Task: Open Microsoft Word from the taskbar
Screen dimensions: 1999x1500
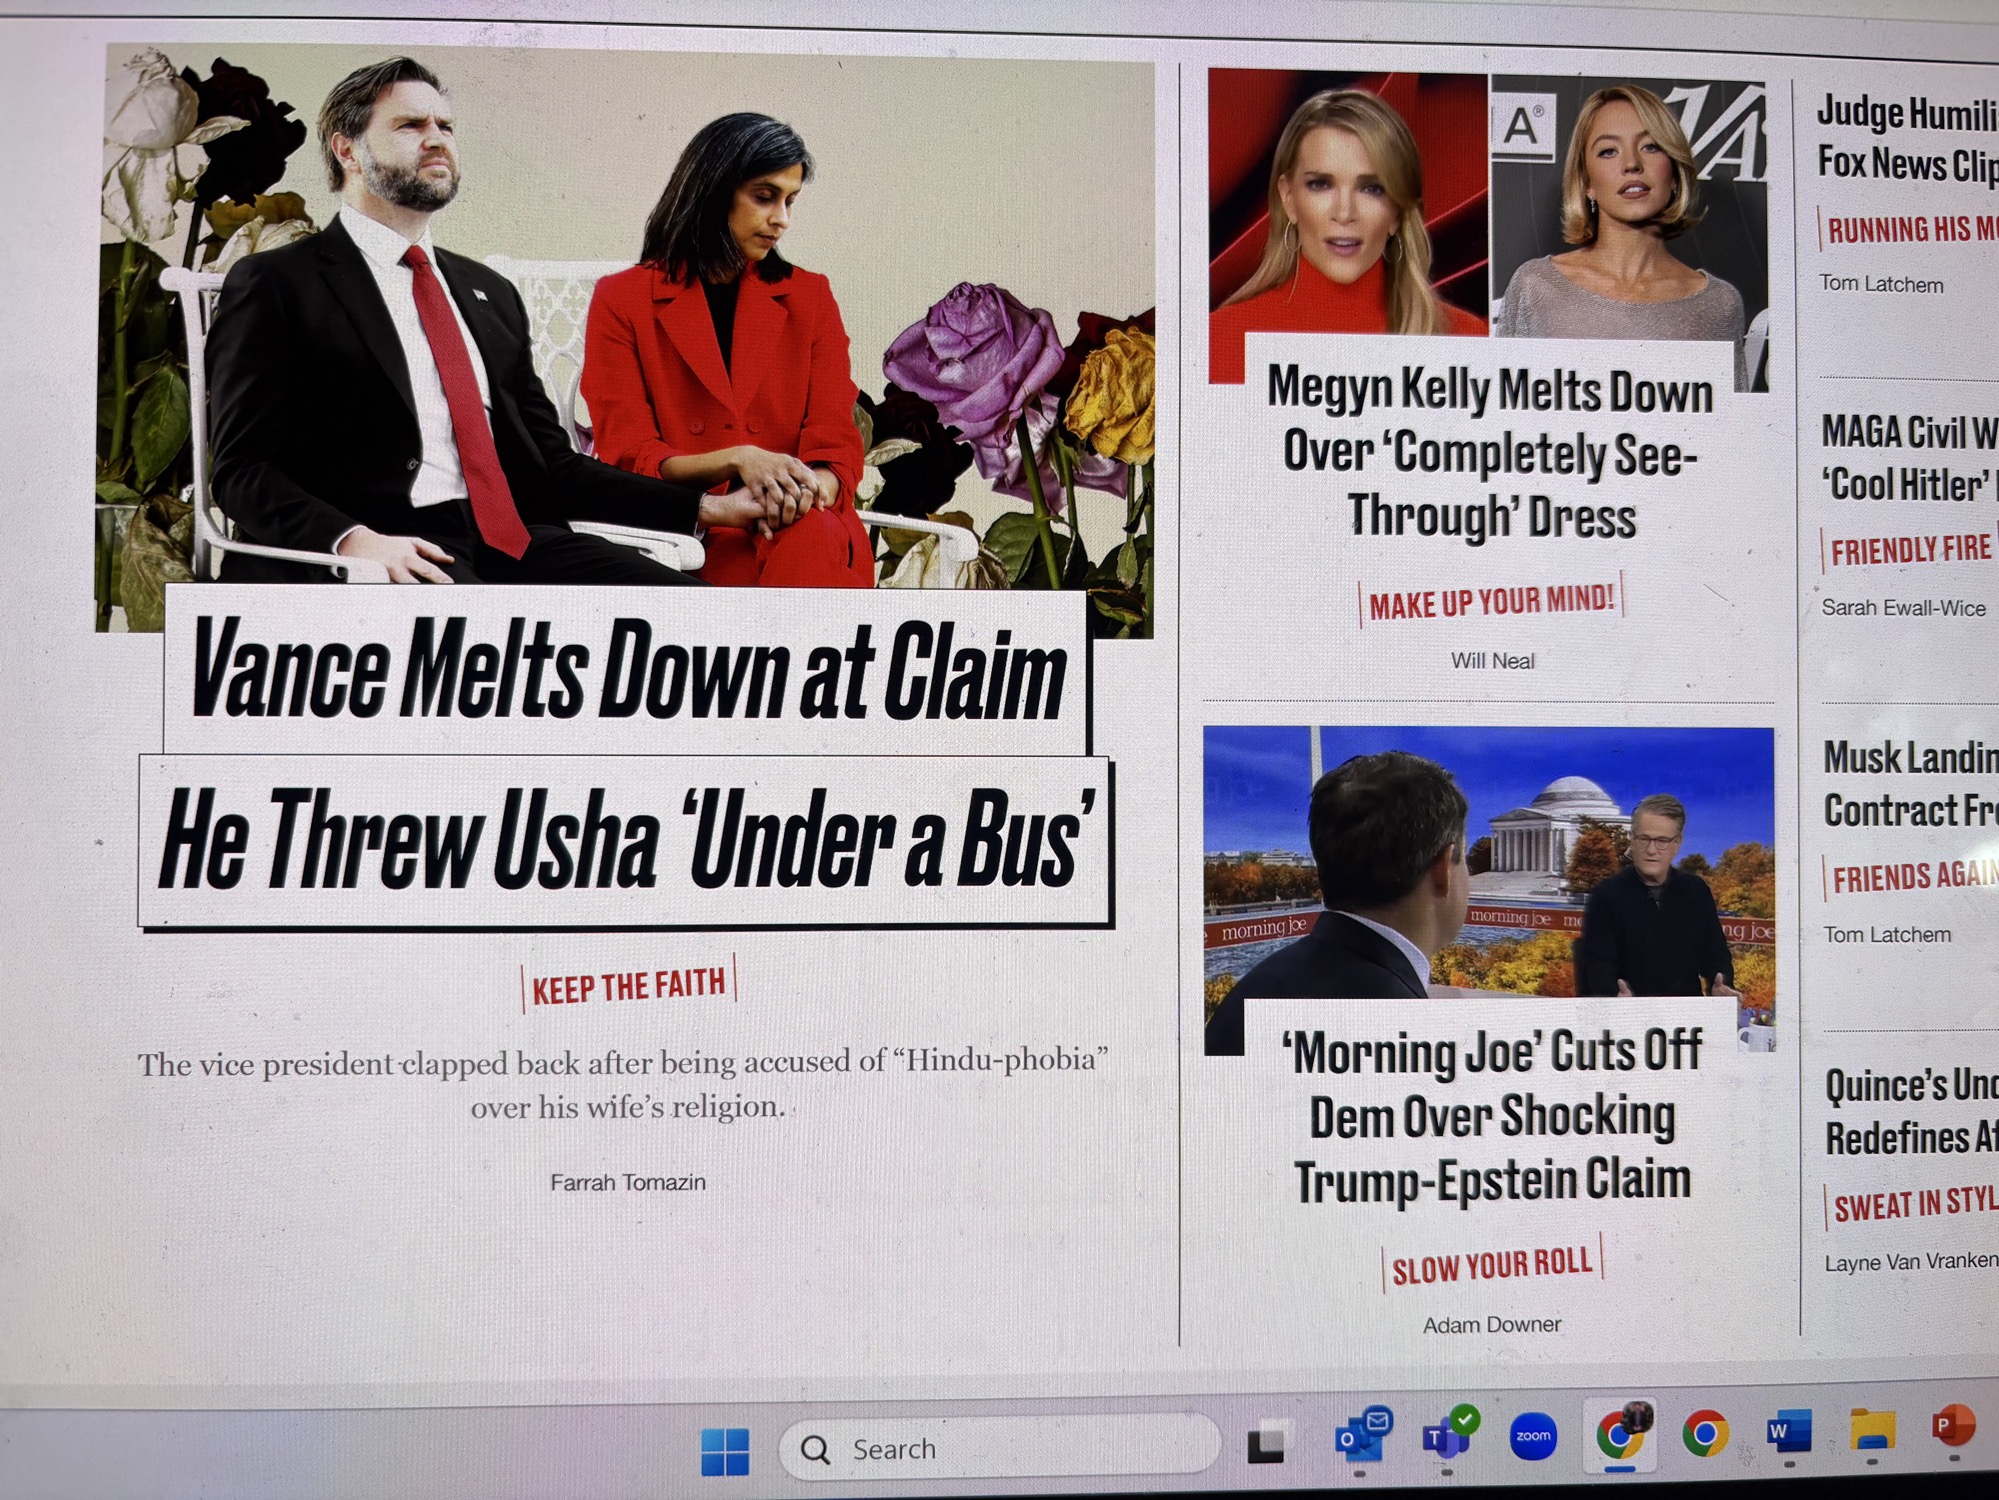Action: coord(1788,1432)
